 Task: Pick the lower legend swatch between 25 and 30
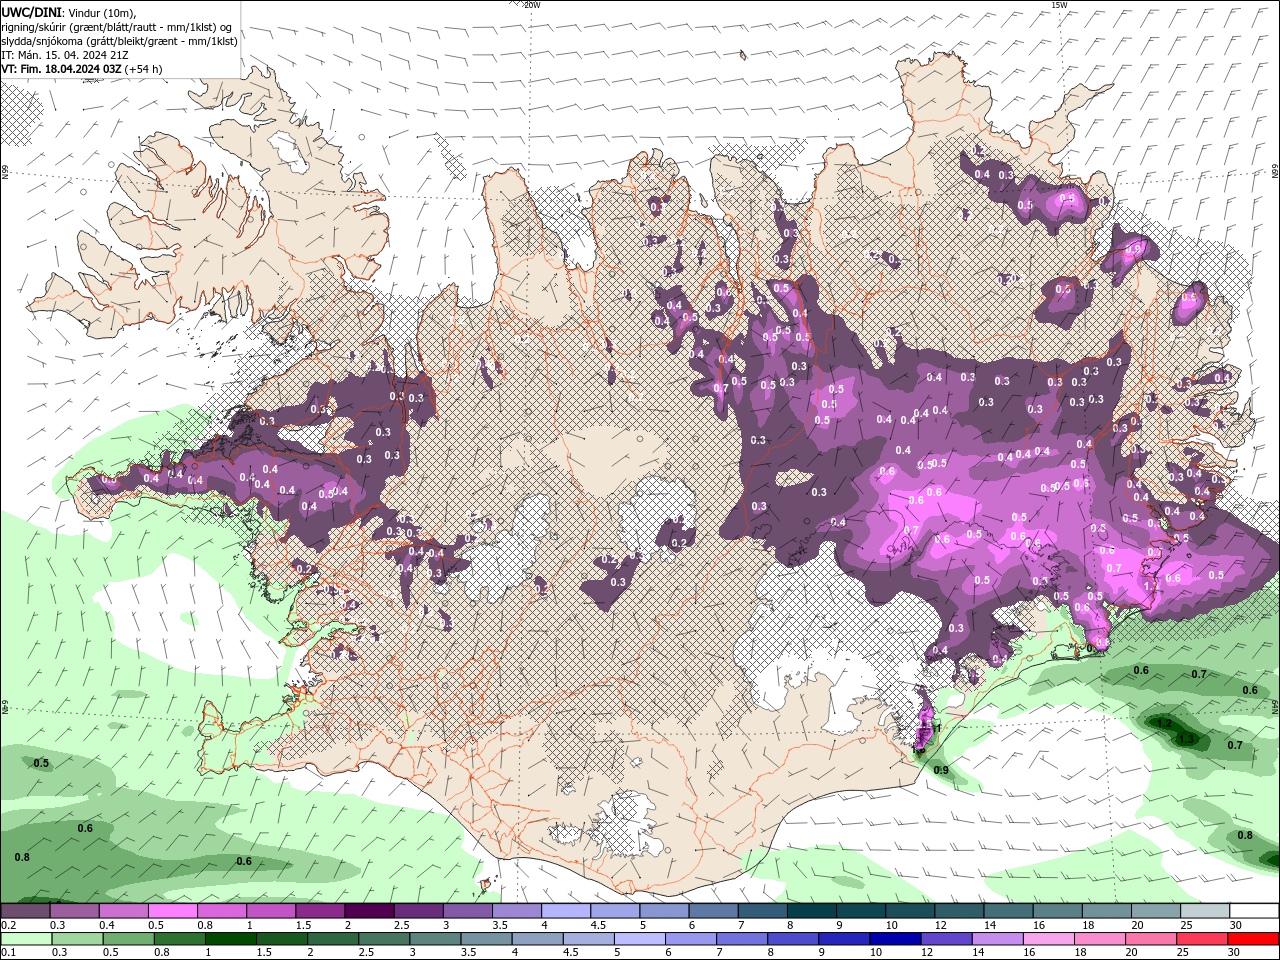coord(1200,939)
